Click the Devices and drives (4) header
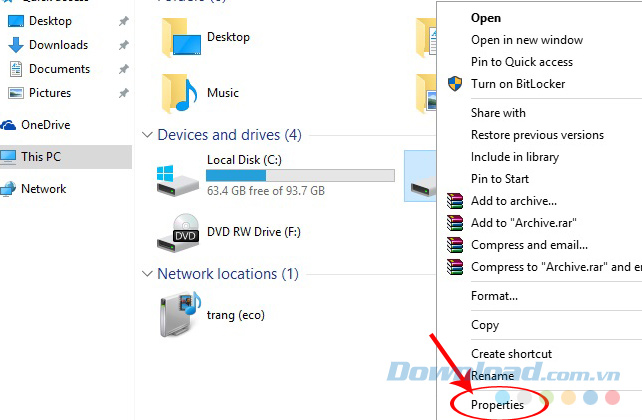Screen dimensions: 642x420 229,135
